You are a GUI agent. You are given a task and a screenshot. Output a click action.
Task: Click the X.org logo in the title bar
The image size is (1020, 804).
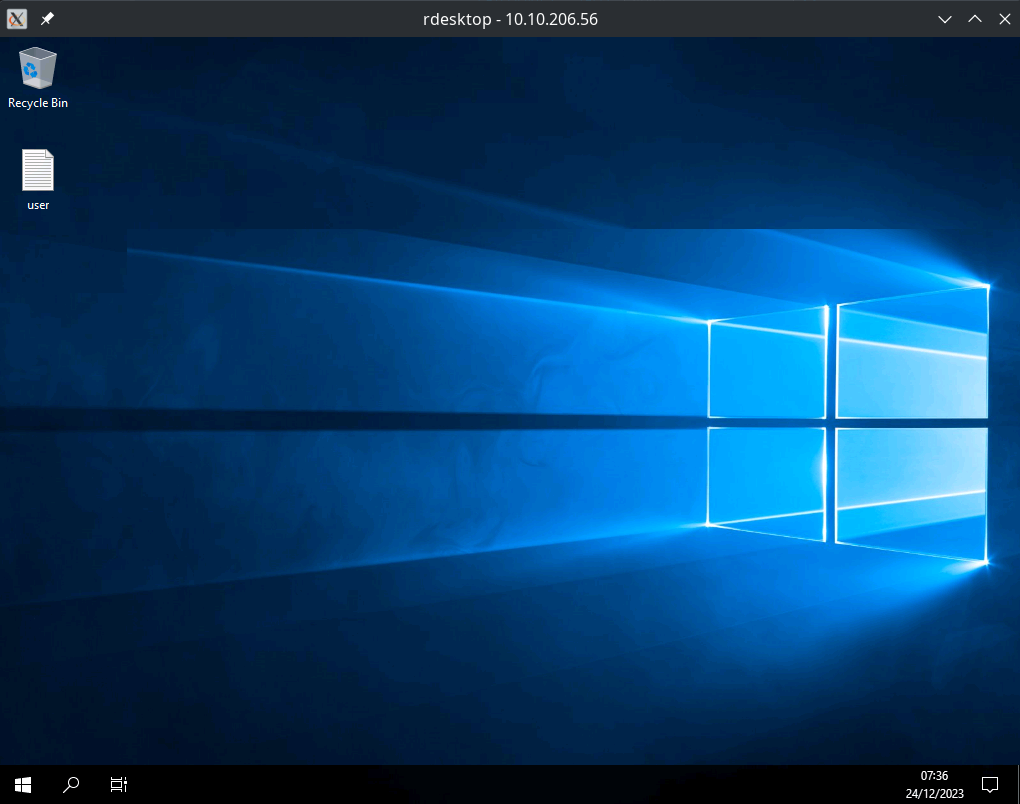pyautogui.click(x=16, y=18)
